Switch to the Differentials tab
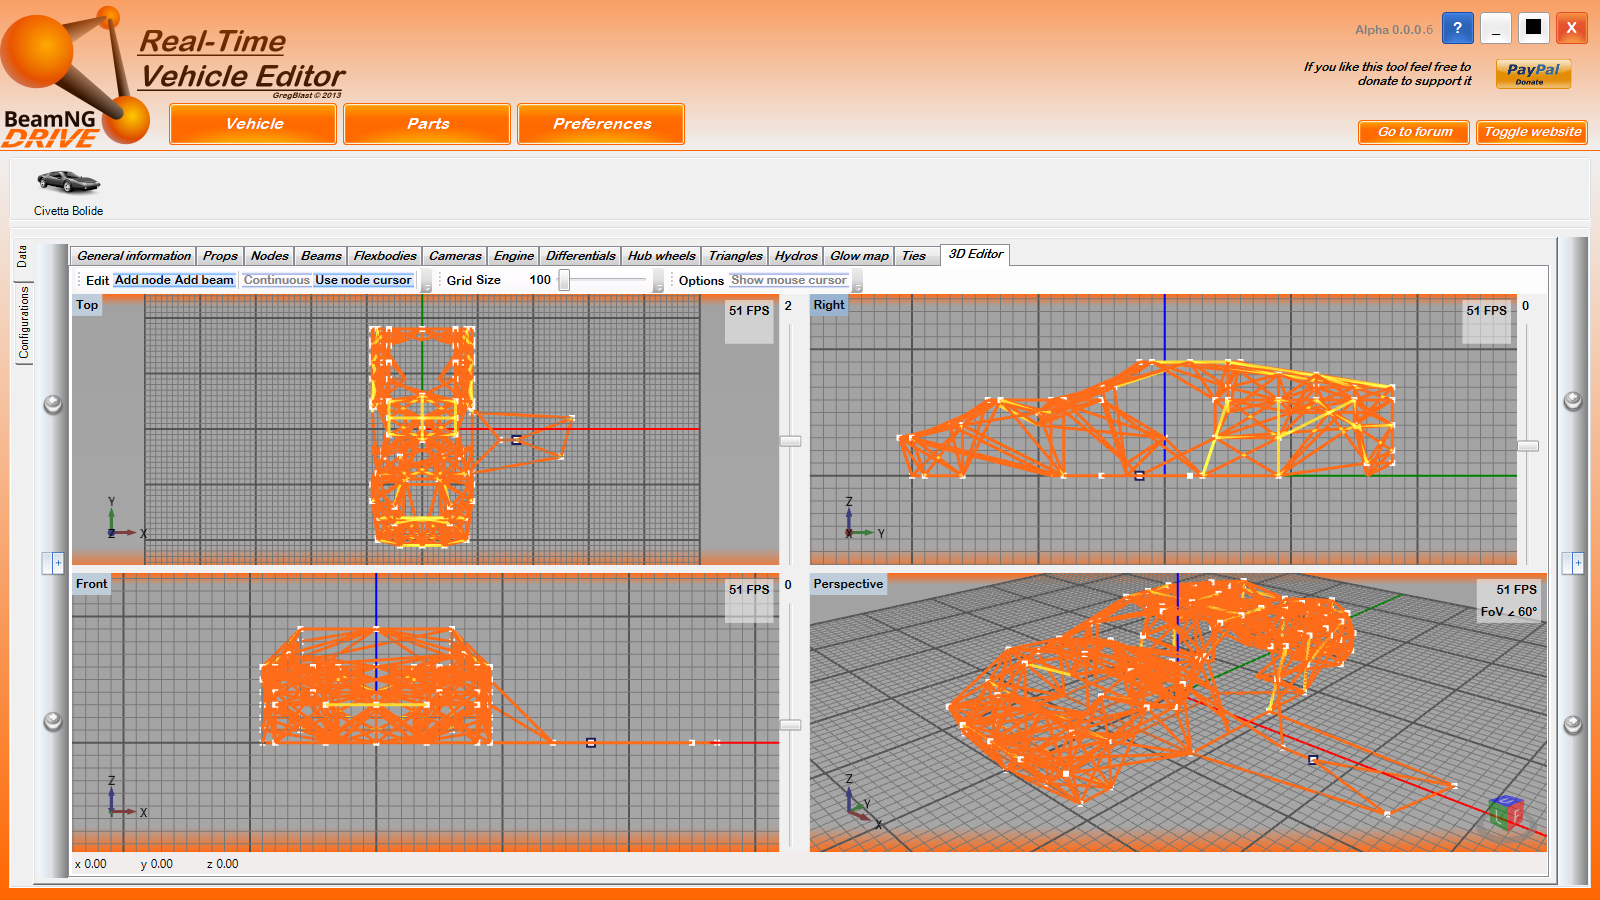1600x900 pixels. [581, 256]
